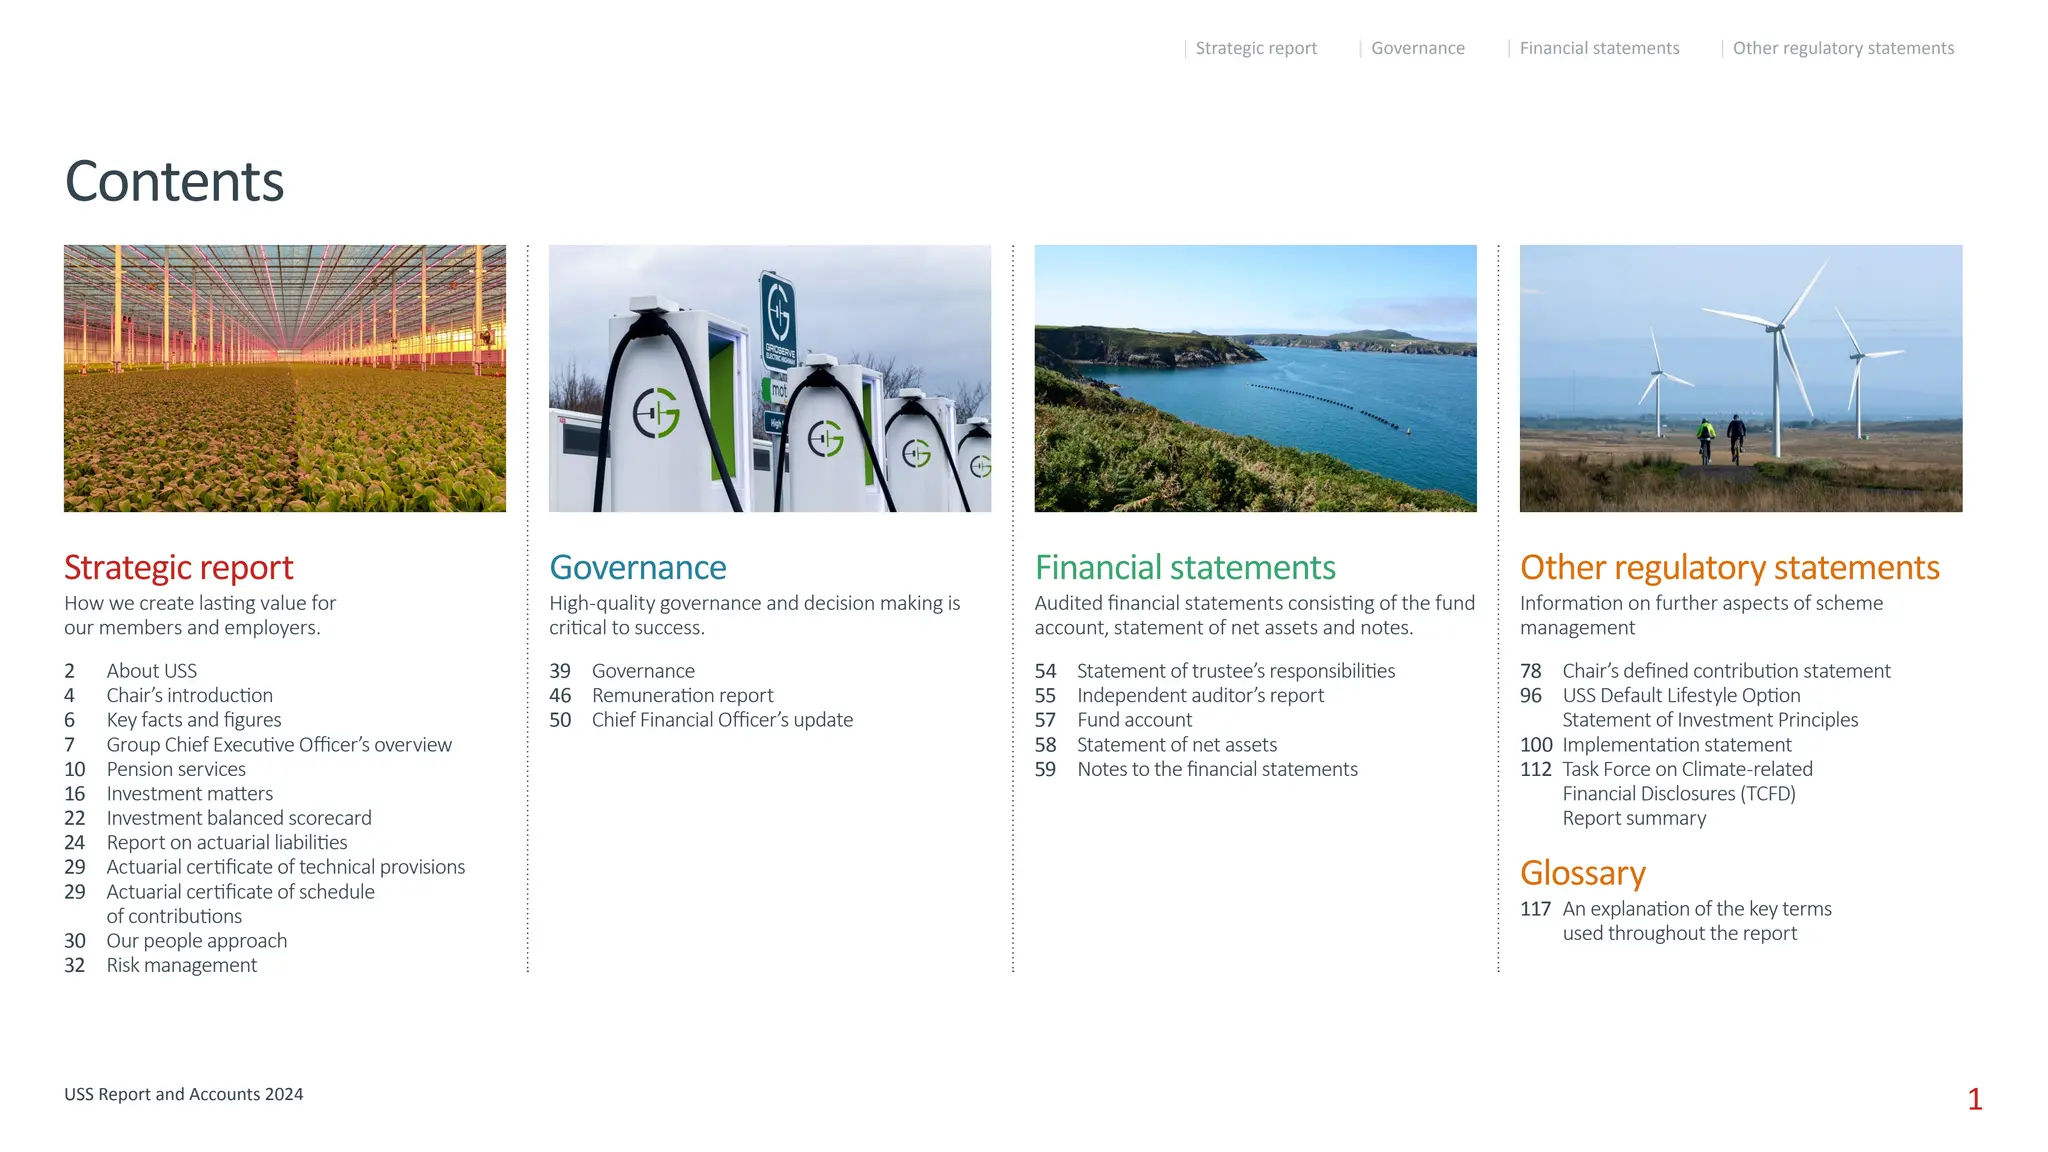
Task: Click the wind turbines photo thumbnail
Action: (1740, 378)
